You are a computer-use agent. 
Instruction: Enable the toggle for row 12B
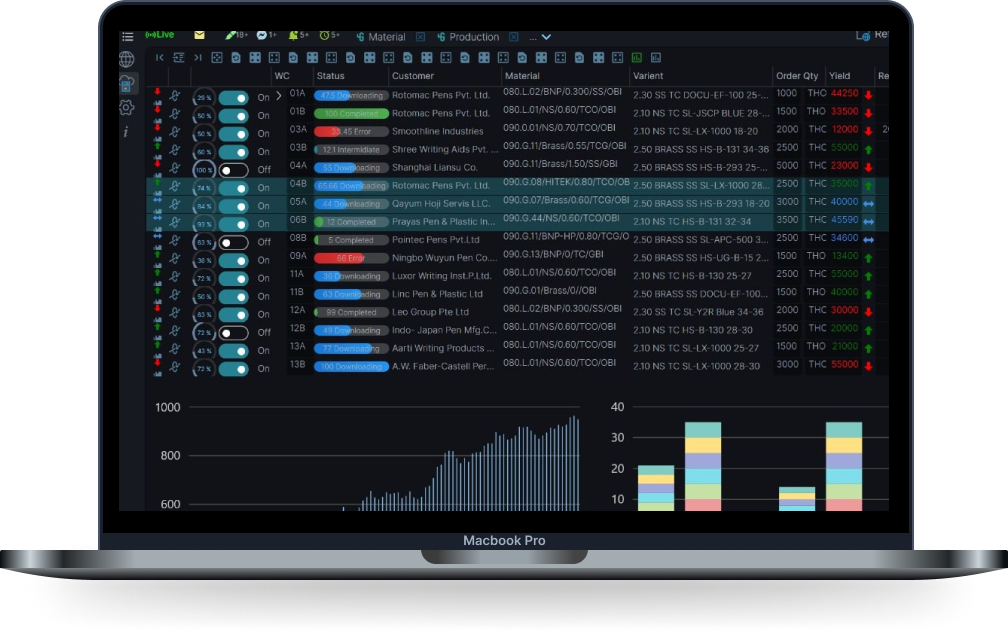[233, 332]
